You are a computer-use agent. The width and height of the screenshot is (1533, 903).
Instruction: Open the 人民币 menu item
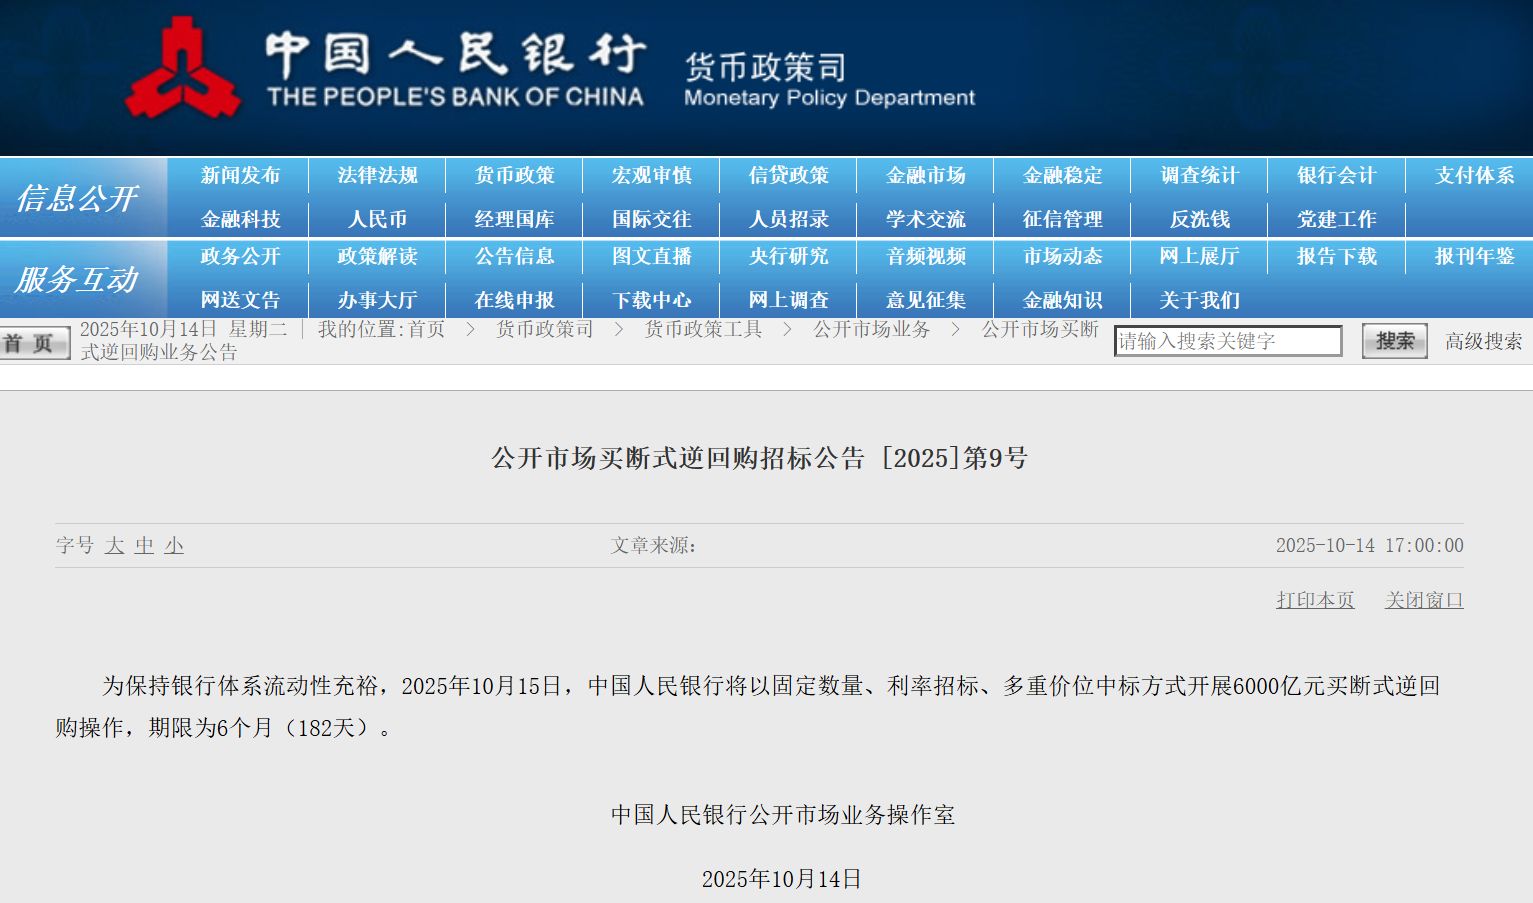tap(377, 219)
